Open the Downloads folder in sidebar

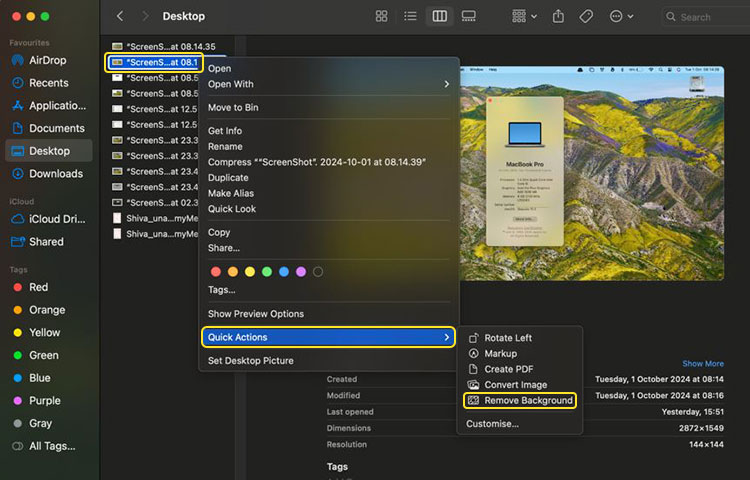(55, 173)
